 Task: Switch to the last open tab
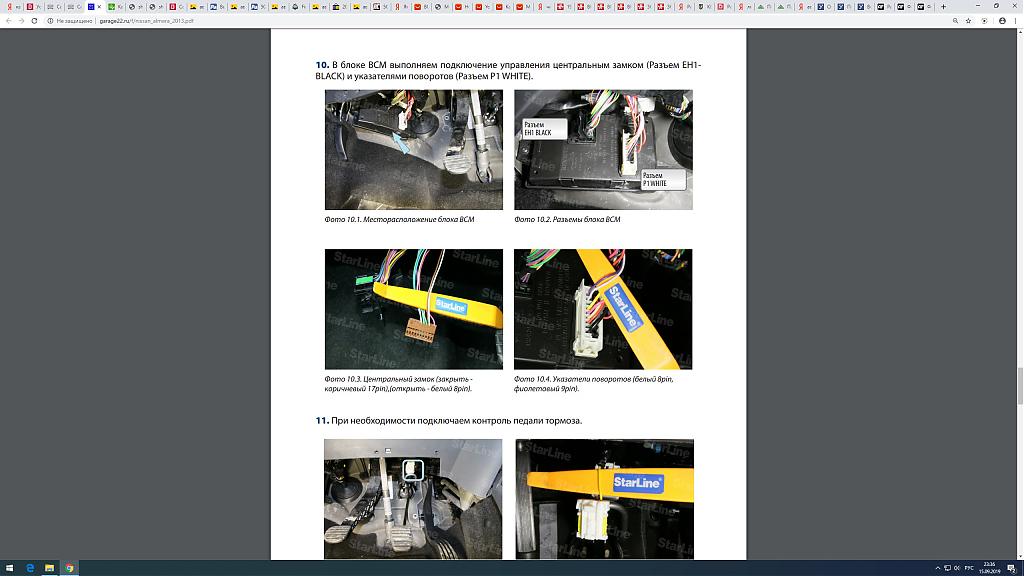[x=923, y=7]
